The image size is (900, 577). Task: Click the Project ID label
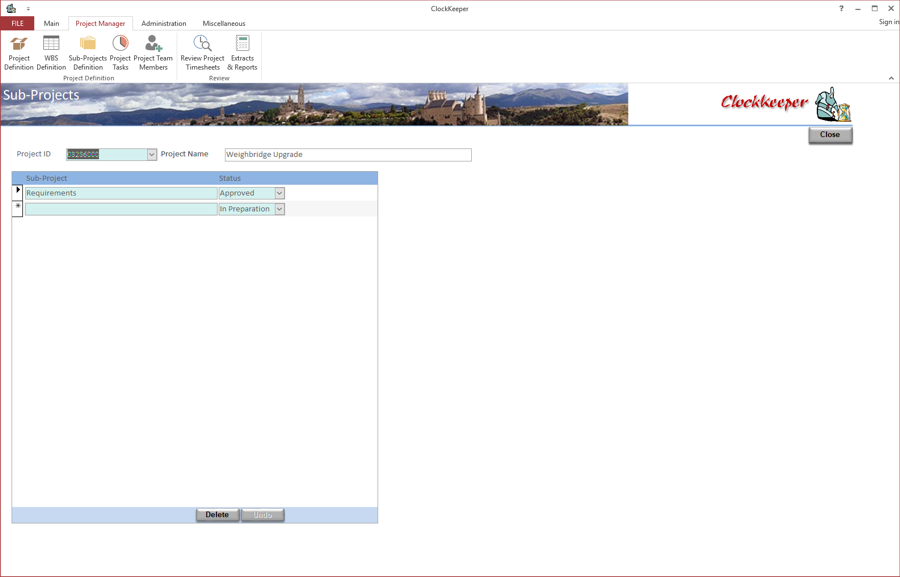click(x=33, y=154)
